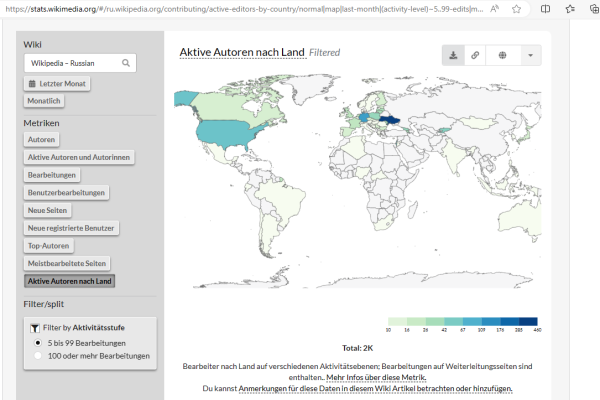Open the Letzter Monat time range selector
600x400 pixels.
(x=57, y=84)
